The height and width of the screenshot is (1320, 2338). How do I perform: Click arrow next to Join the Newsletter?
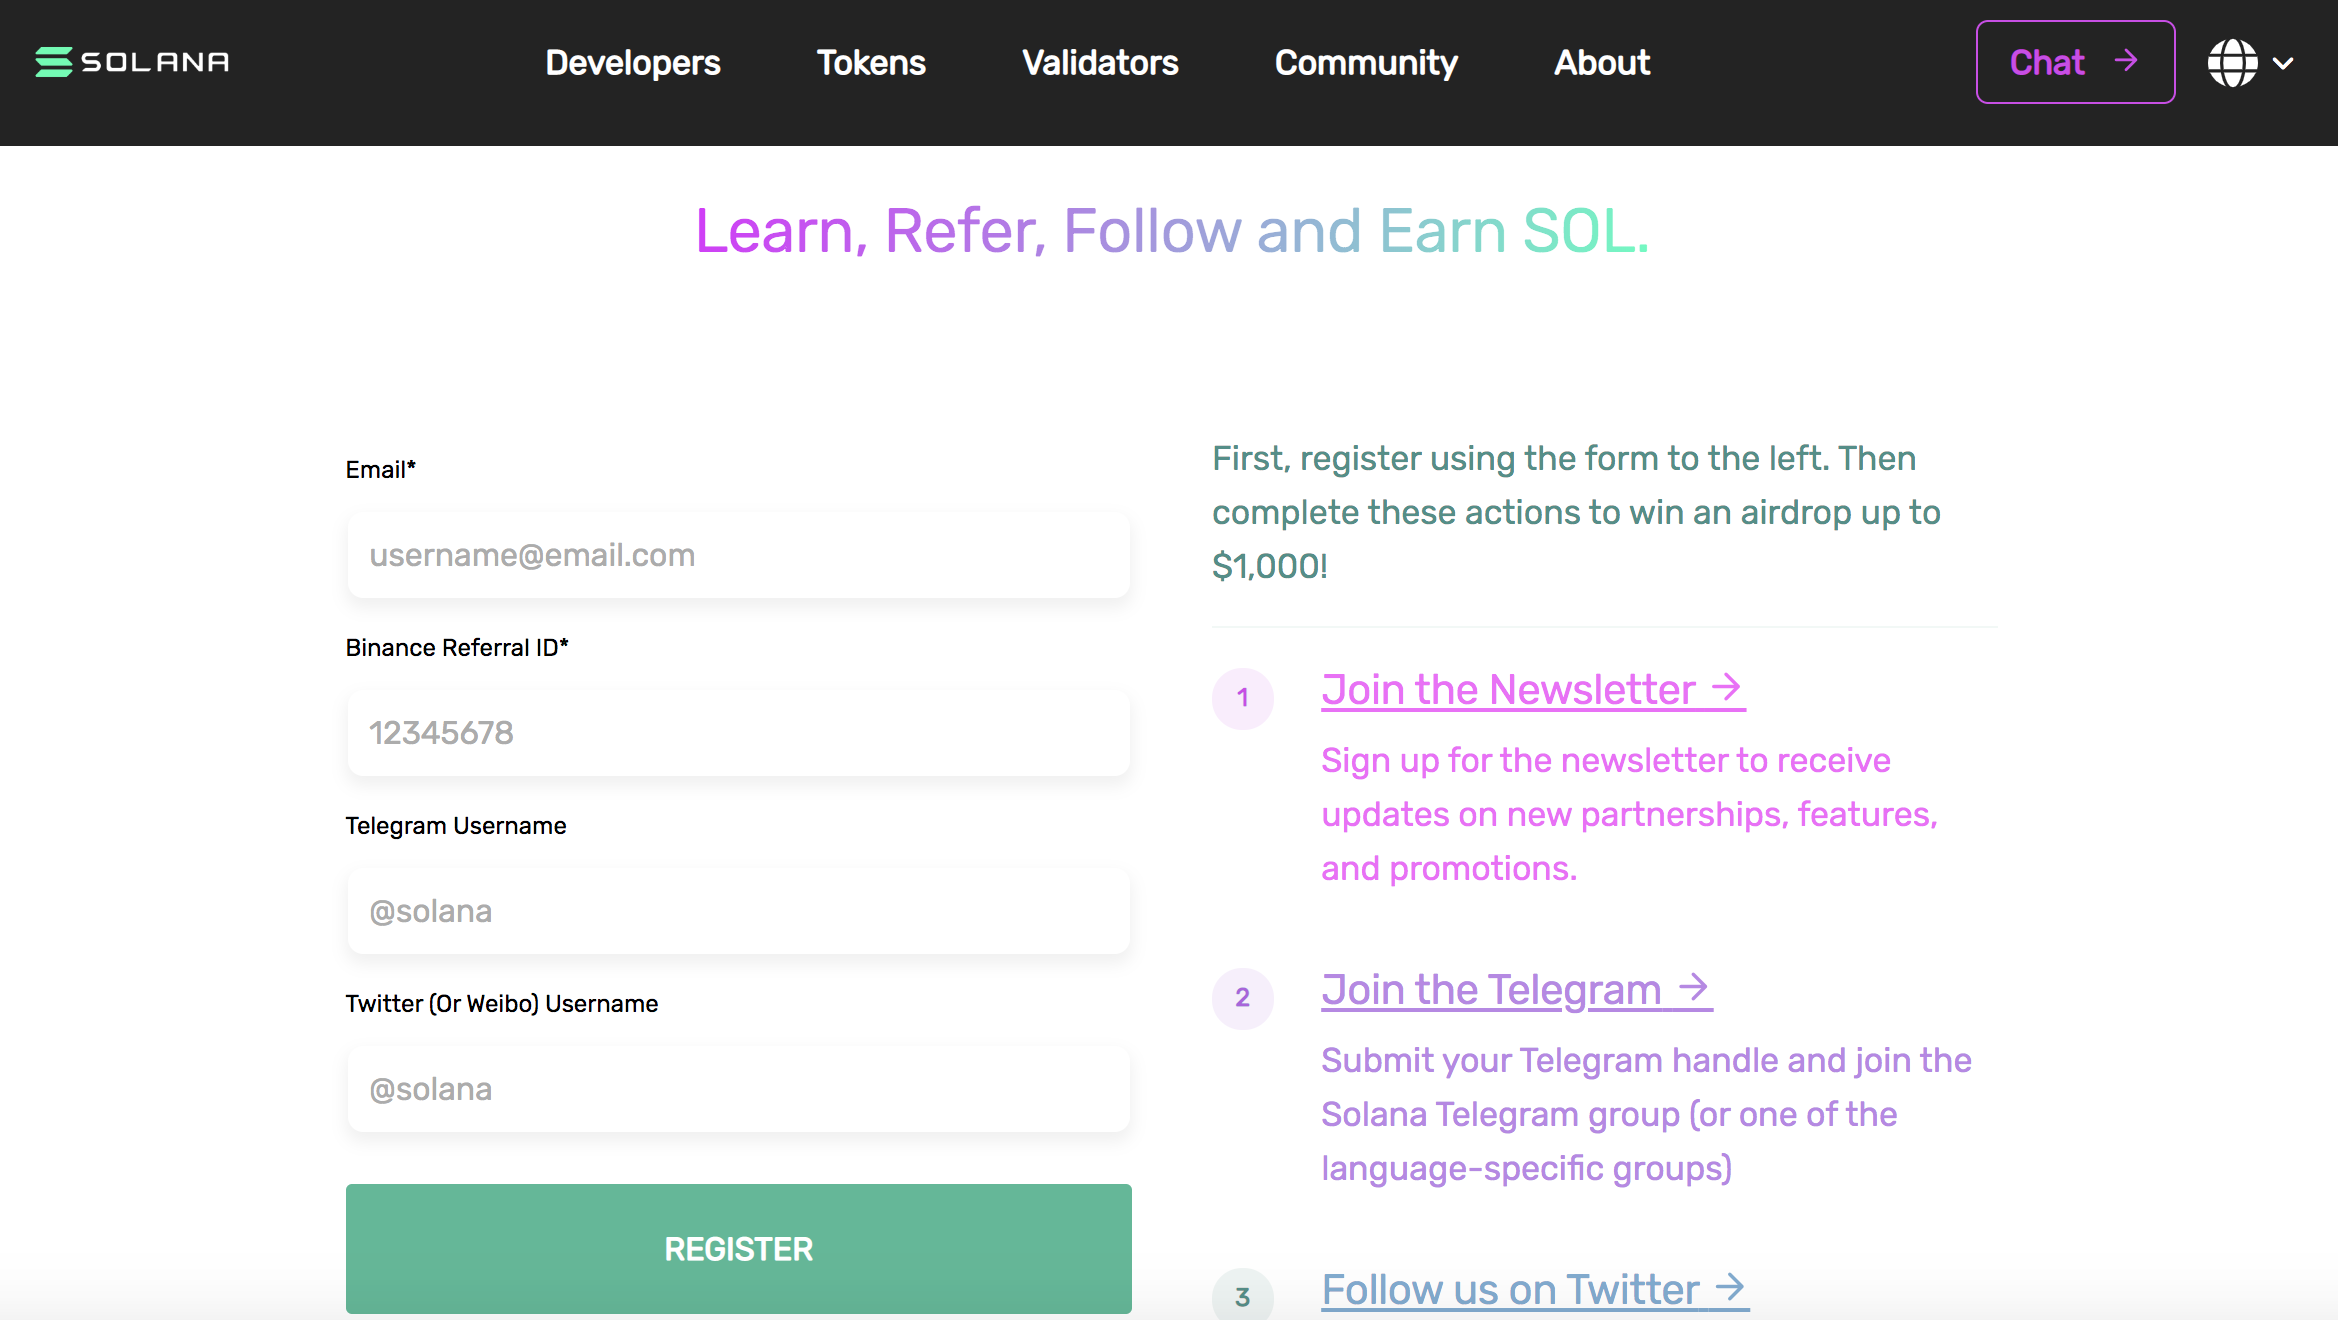(x=1727, y=688)
